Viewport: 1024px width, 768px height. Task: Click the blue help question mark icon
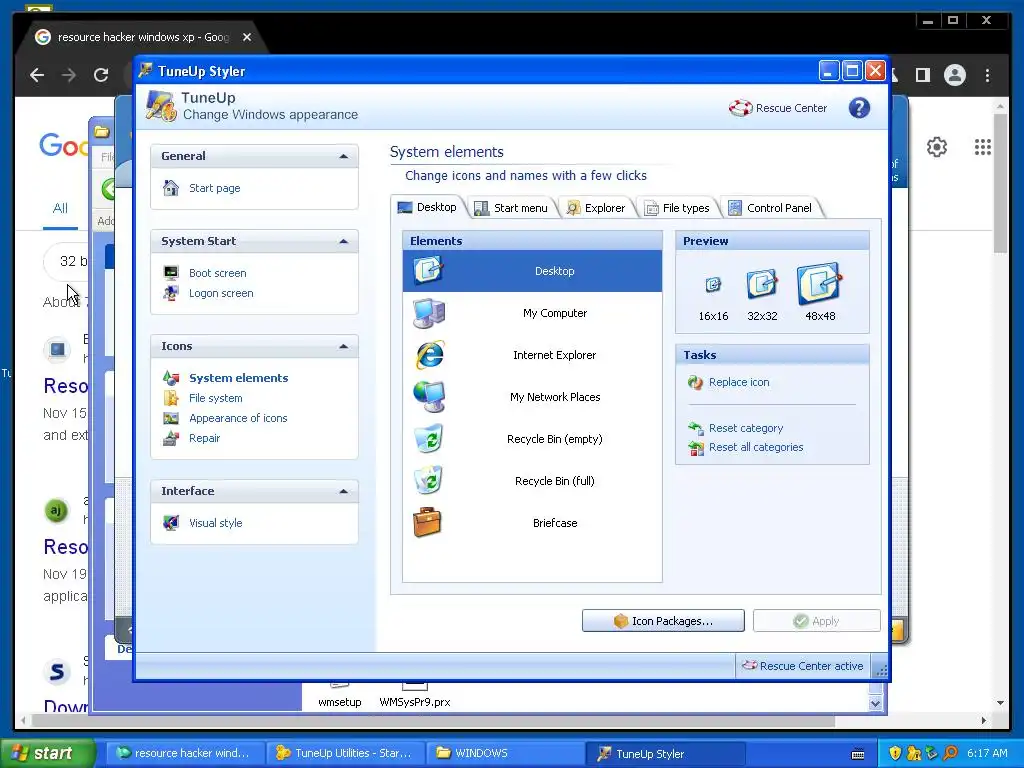[x=859, y=108]
